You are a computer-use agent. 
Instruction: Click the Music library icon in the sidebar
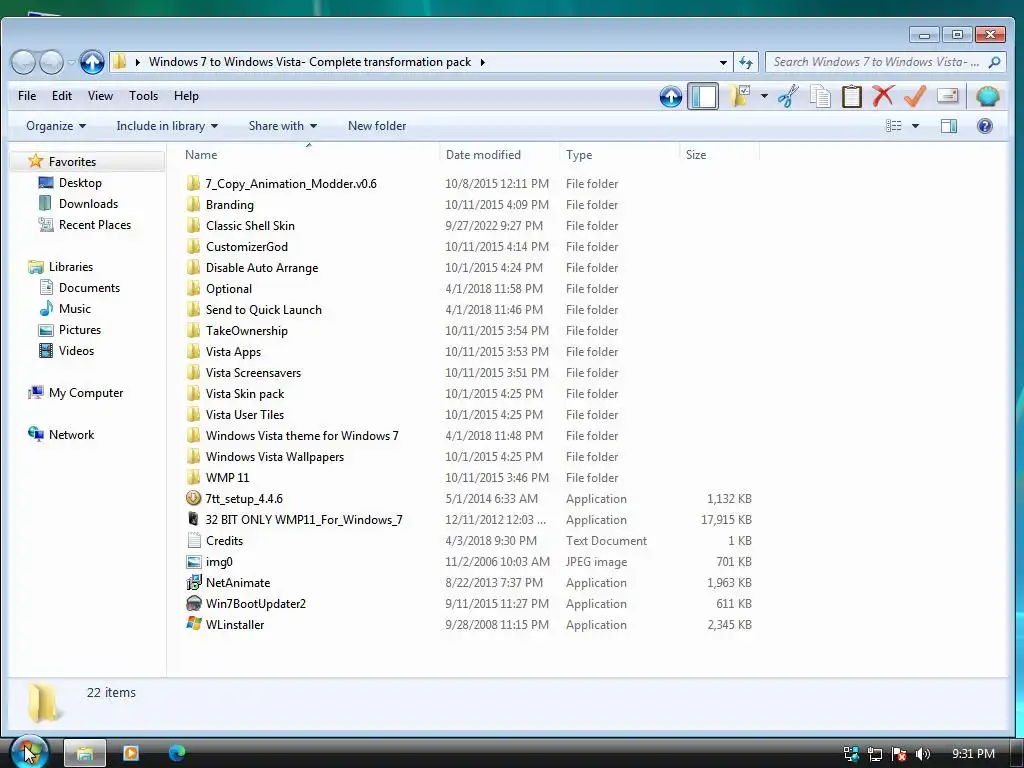46,308
